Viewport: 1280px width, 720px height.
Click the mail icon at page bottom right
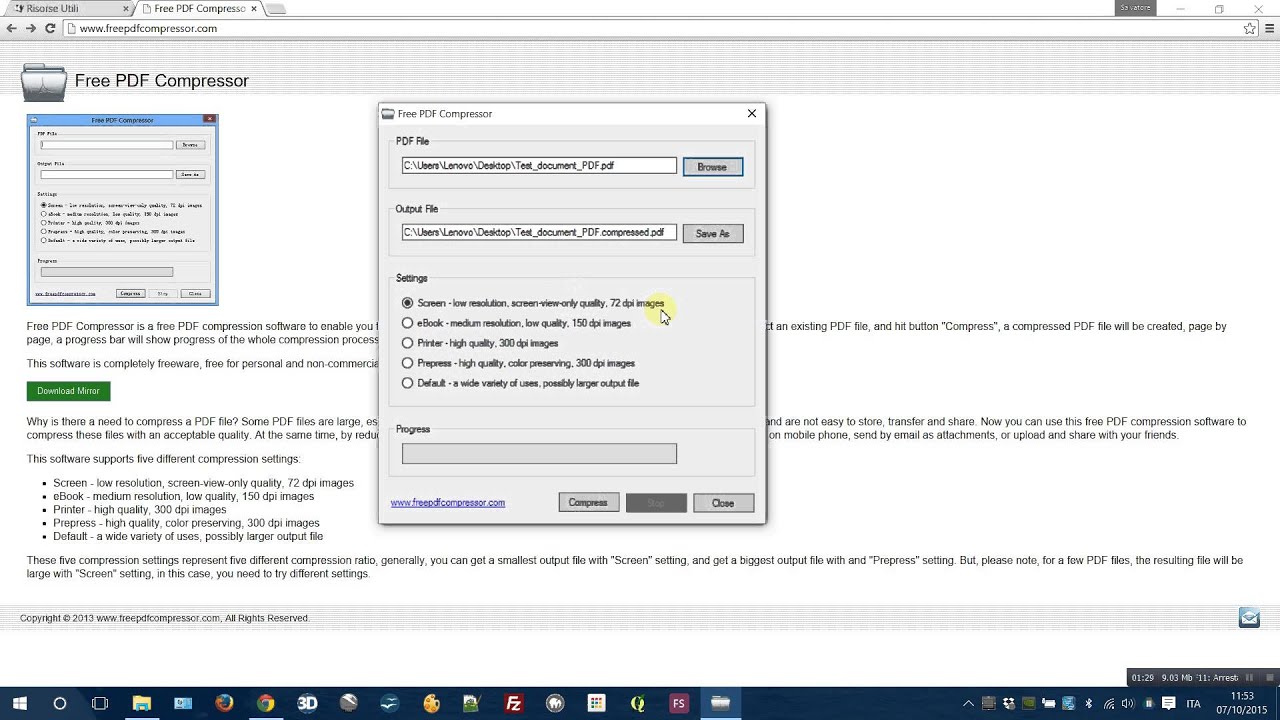(1249, 617)
